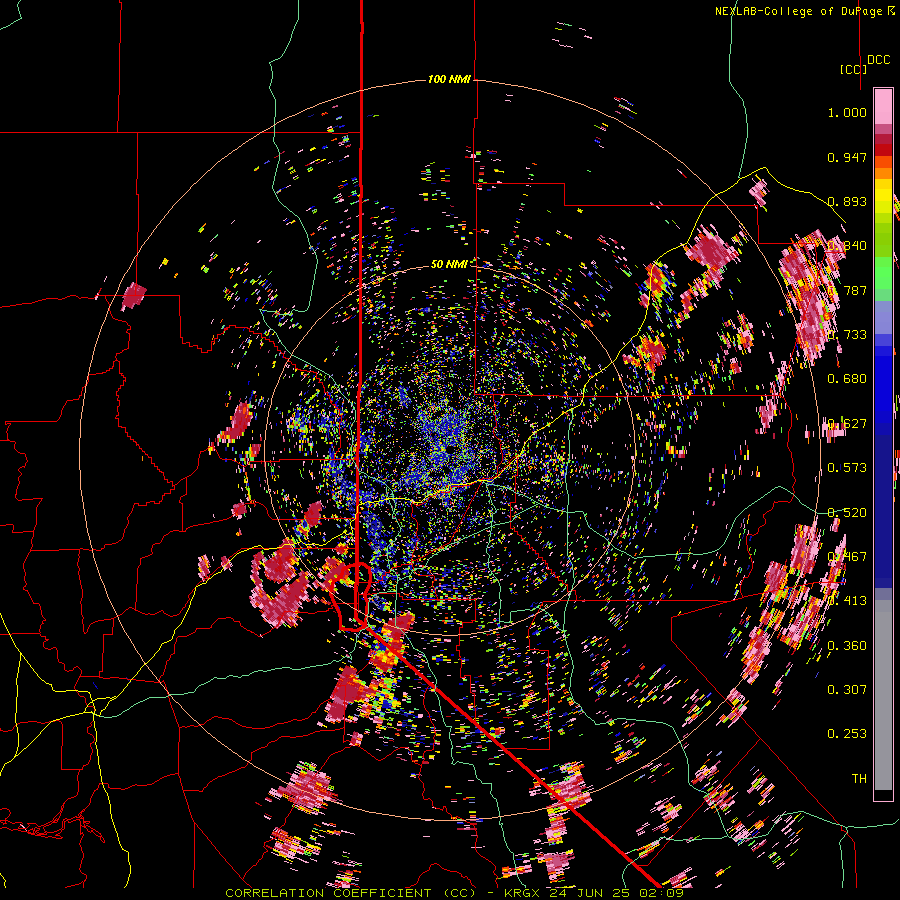
Task: Click the gray segment of the color bar
Action: pyautogui.click(x=883, y=695)
